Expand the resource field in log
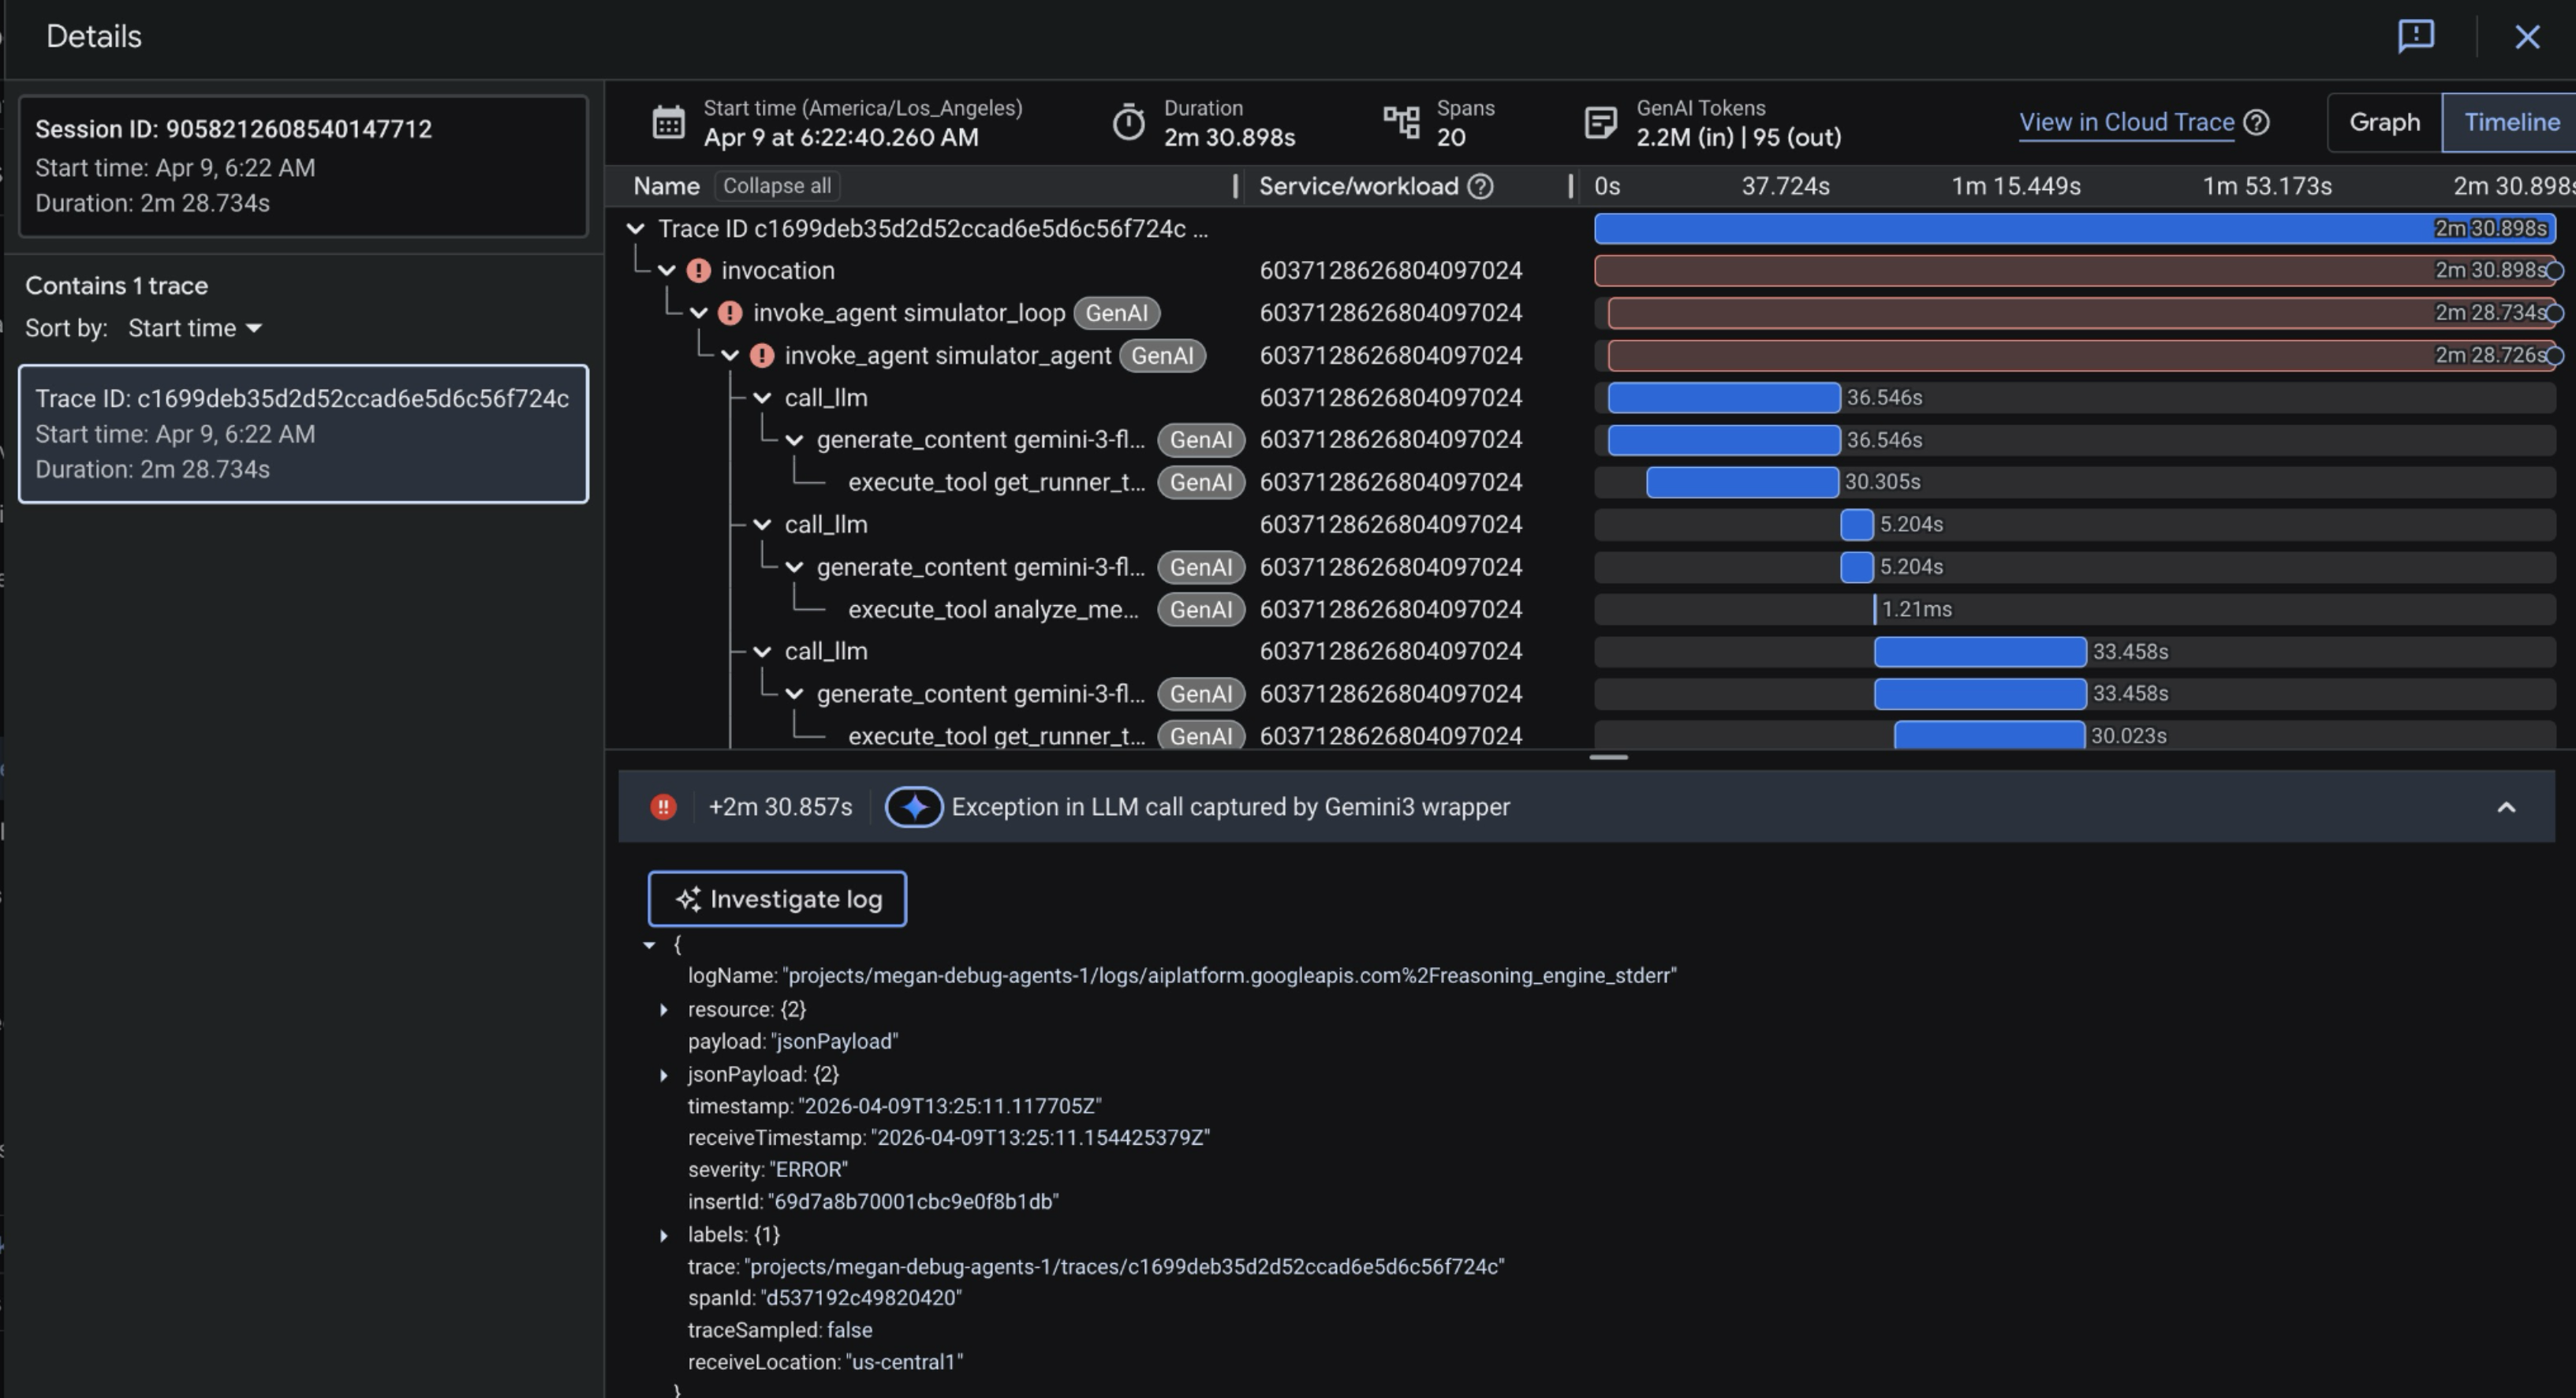 (x=663, y=1010)
